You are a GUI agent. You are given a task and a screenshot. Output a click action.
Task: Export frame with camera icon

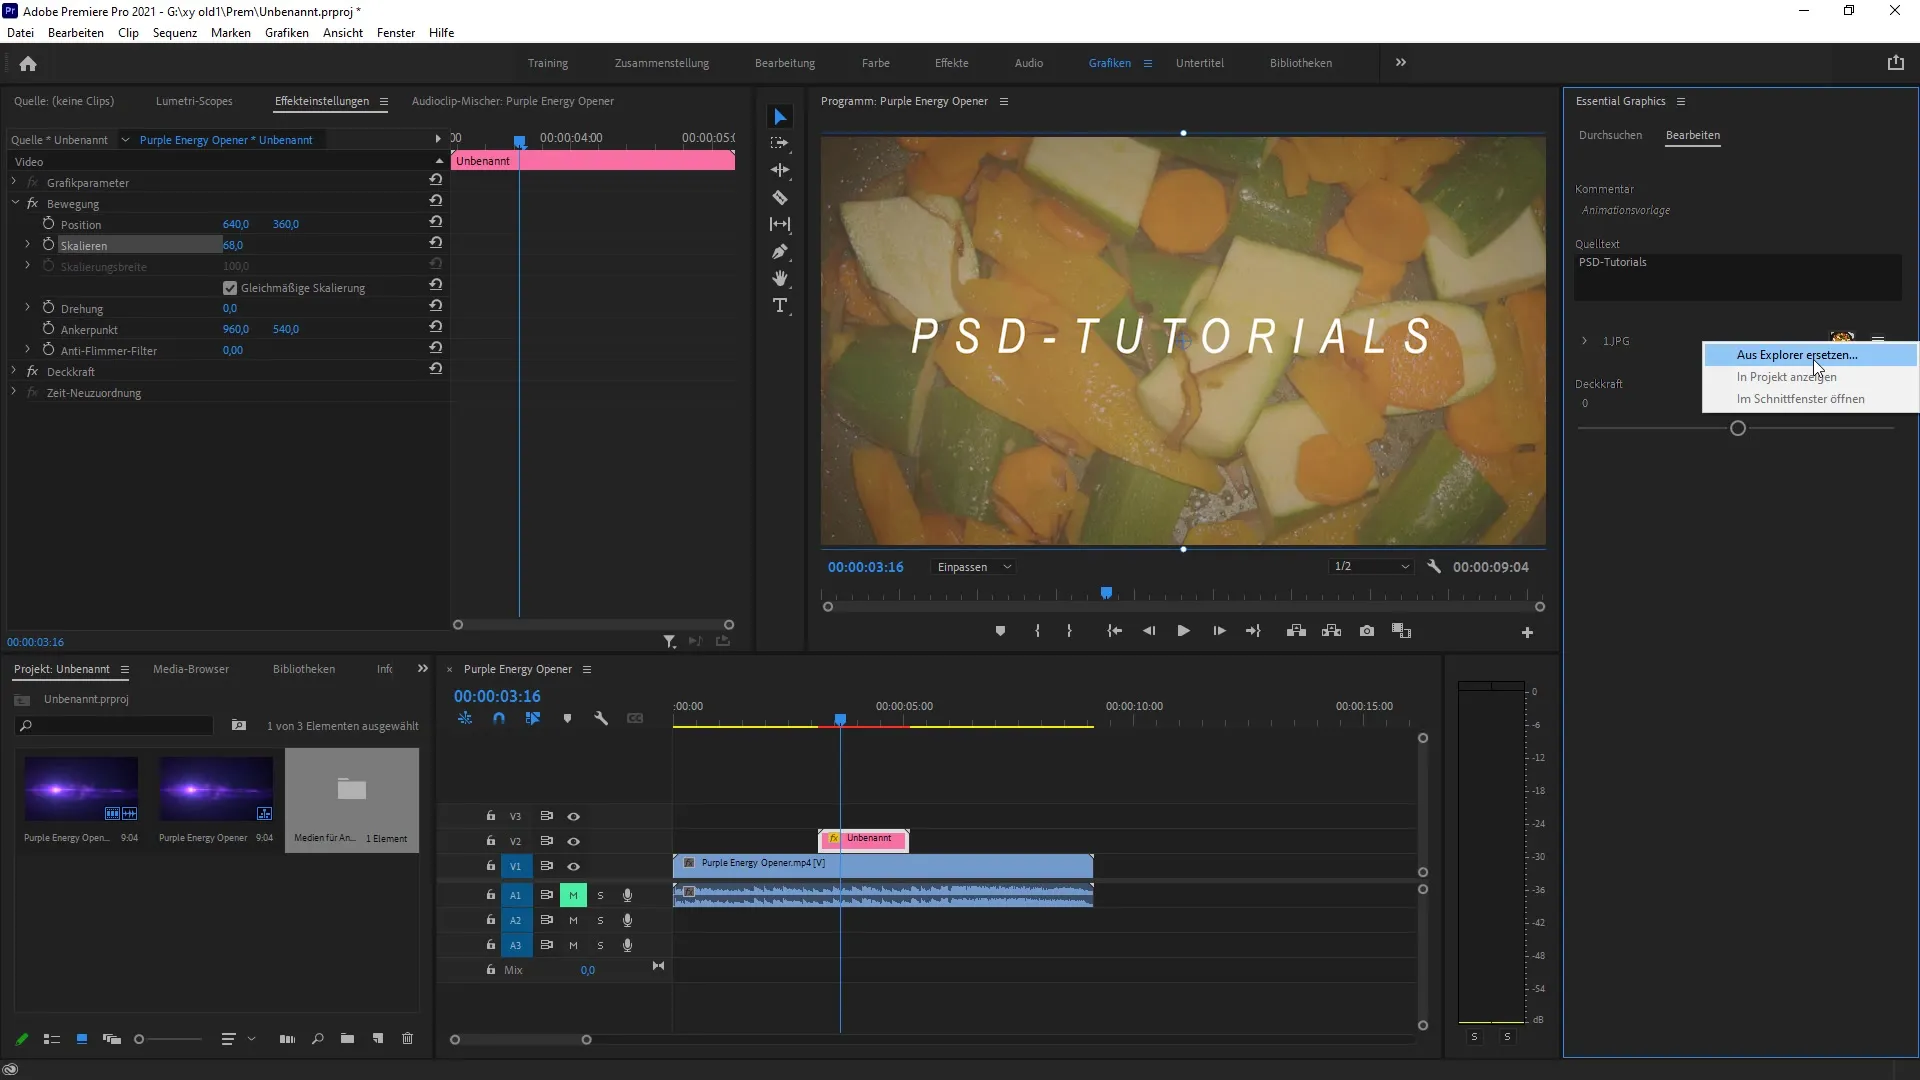click(x=1367, y=631)
